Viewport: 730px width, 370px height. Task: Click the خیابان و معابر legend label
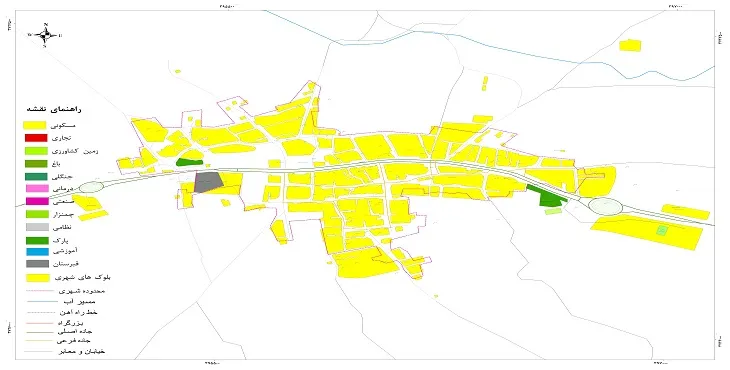[81, 351]
